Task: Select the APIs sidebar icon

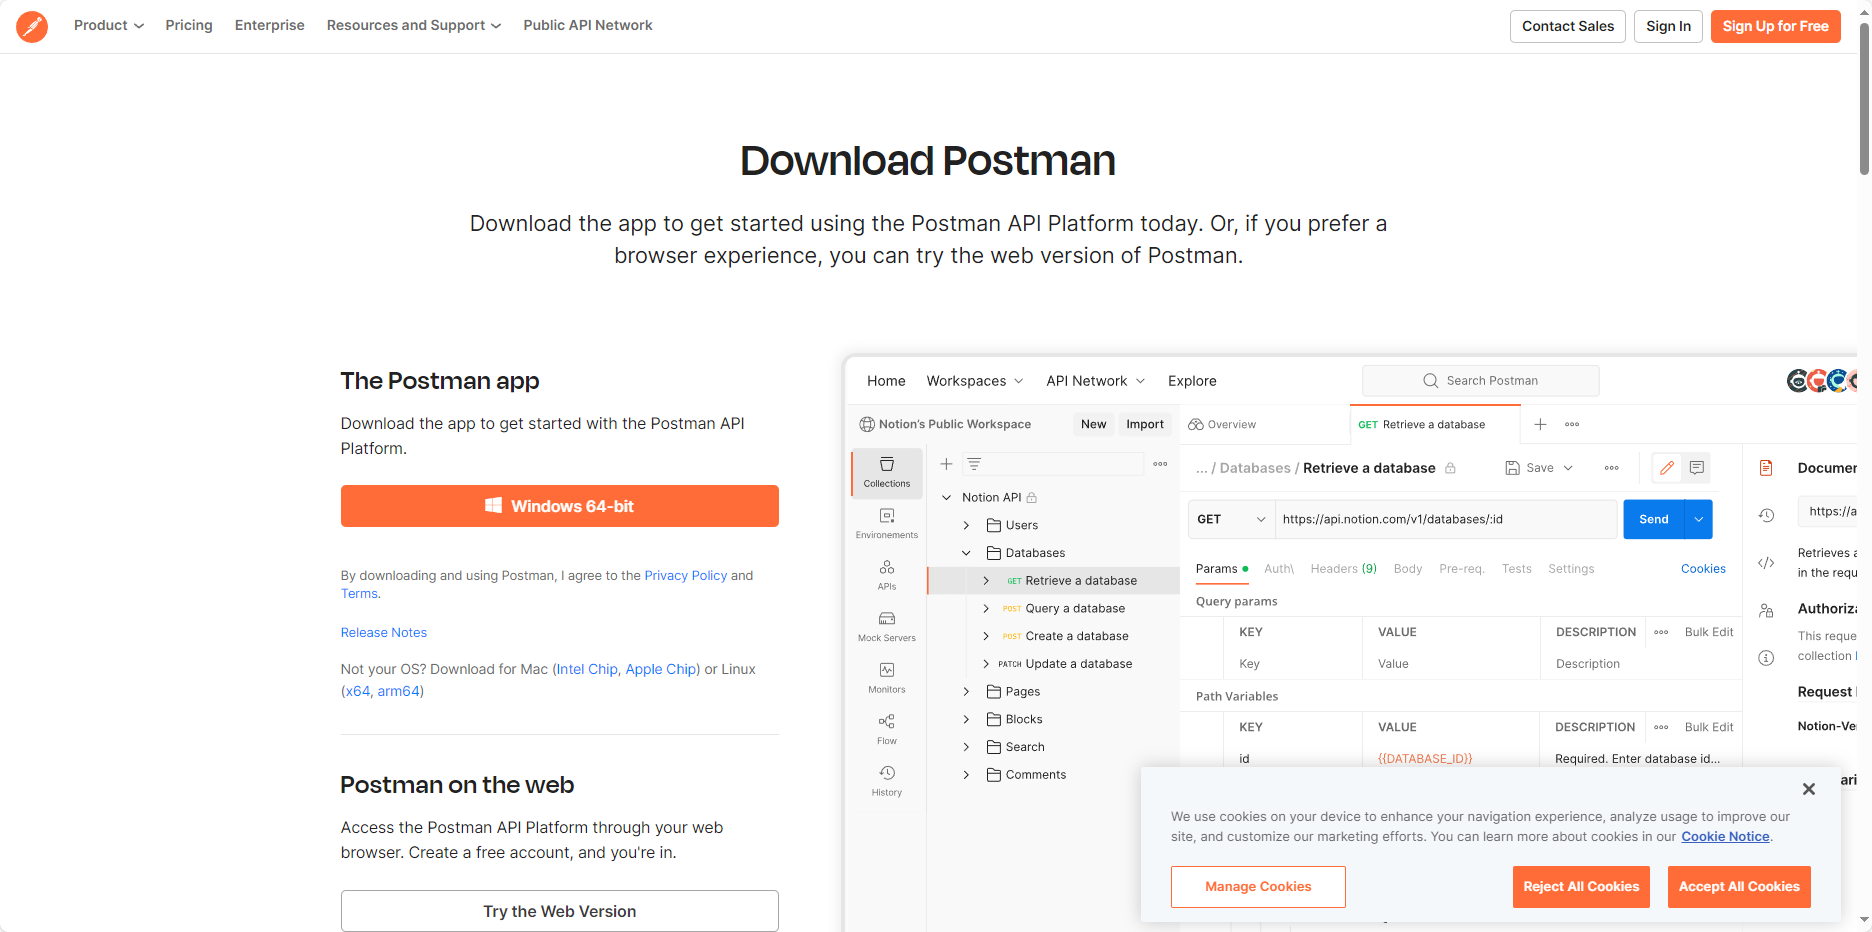Action: tap(887, 575)
